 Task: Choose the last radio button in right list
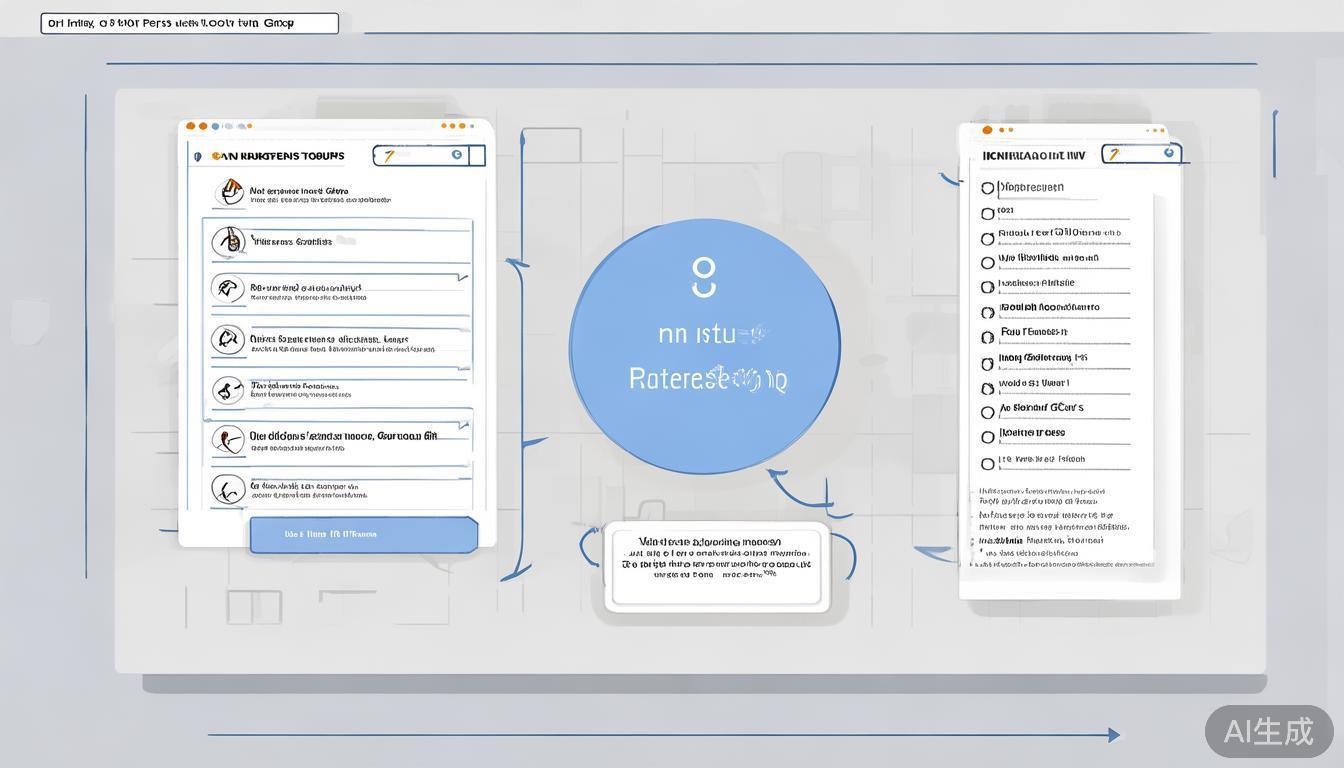[x=988, y=463]
